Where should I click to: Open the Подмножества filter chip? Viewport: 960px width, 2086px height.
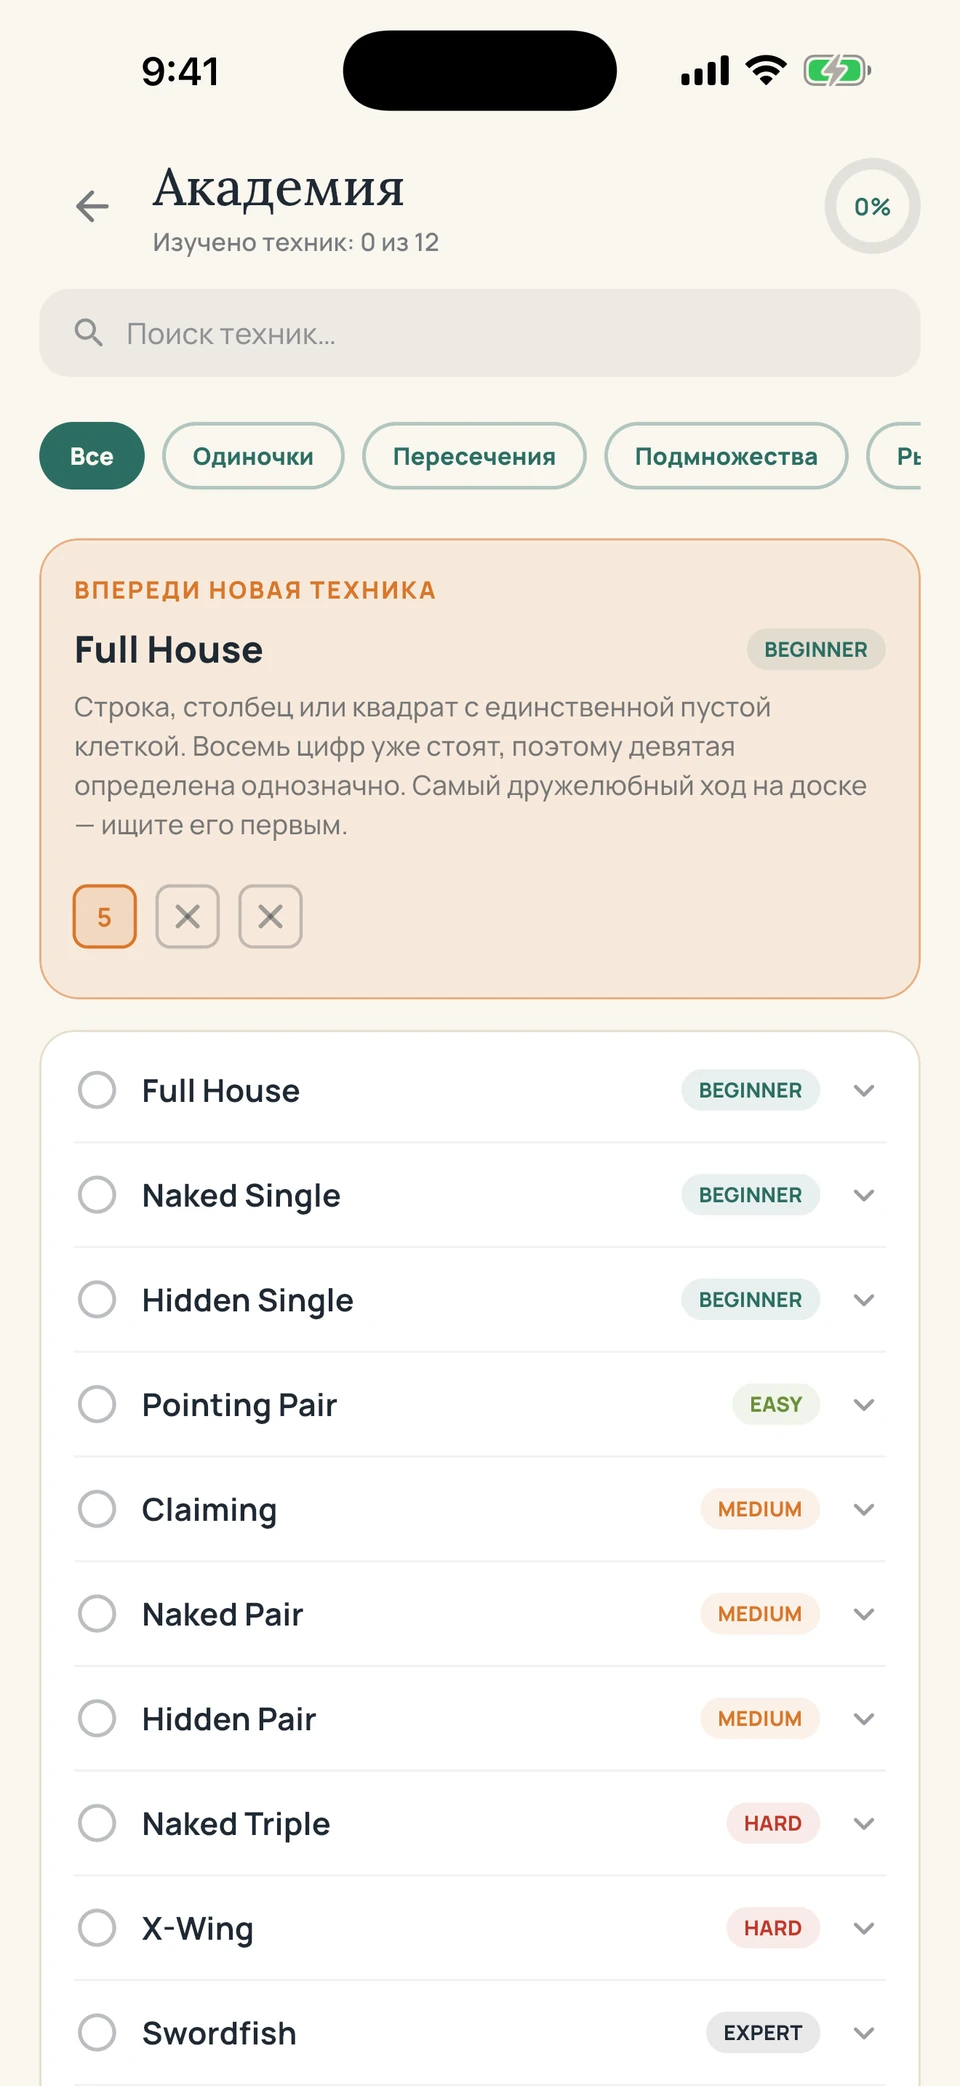tap(726, 456)
